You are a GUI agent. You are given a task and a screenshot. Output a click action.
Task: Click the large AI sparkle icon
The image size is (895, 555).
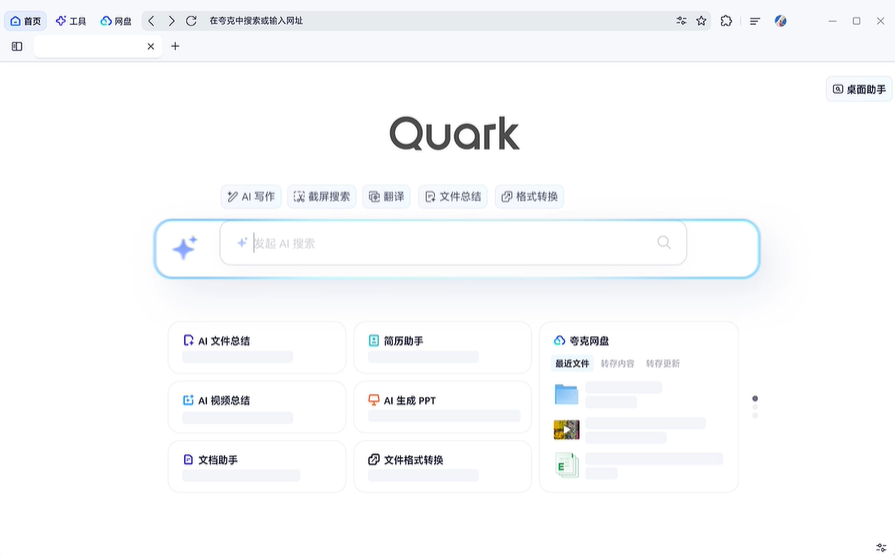click(x=185, y=248)
